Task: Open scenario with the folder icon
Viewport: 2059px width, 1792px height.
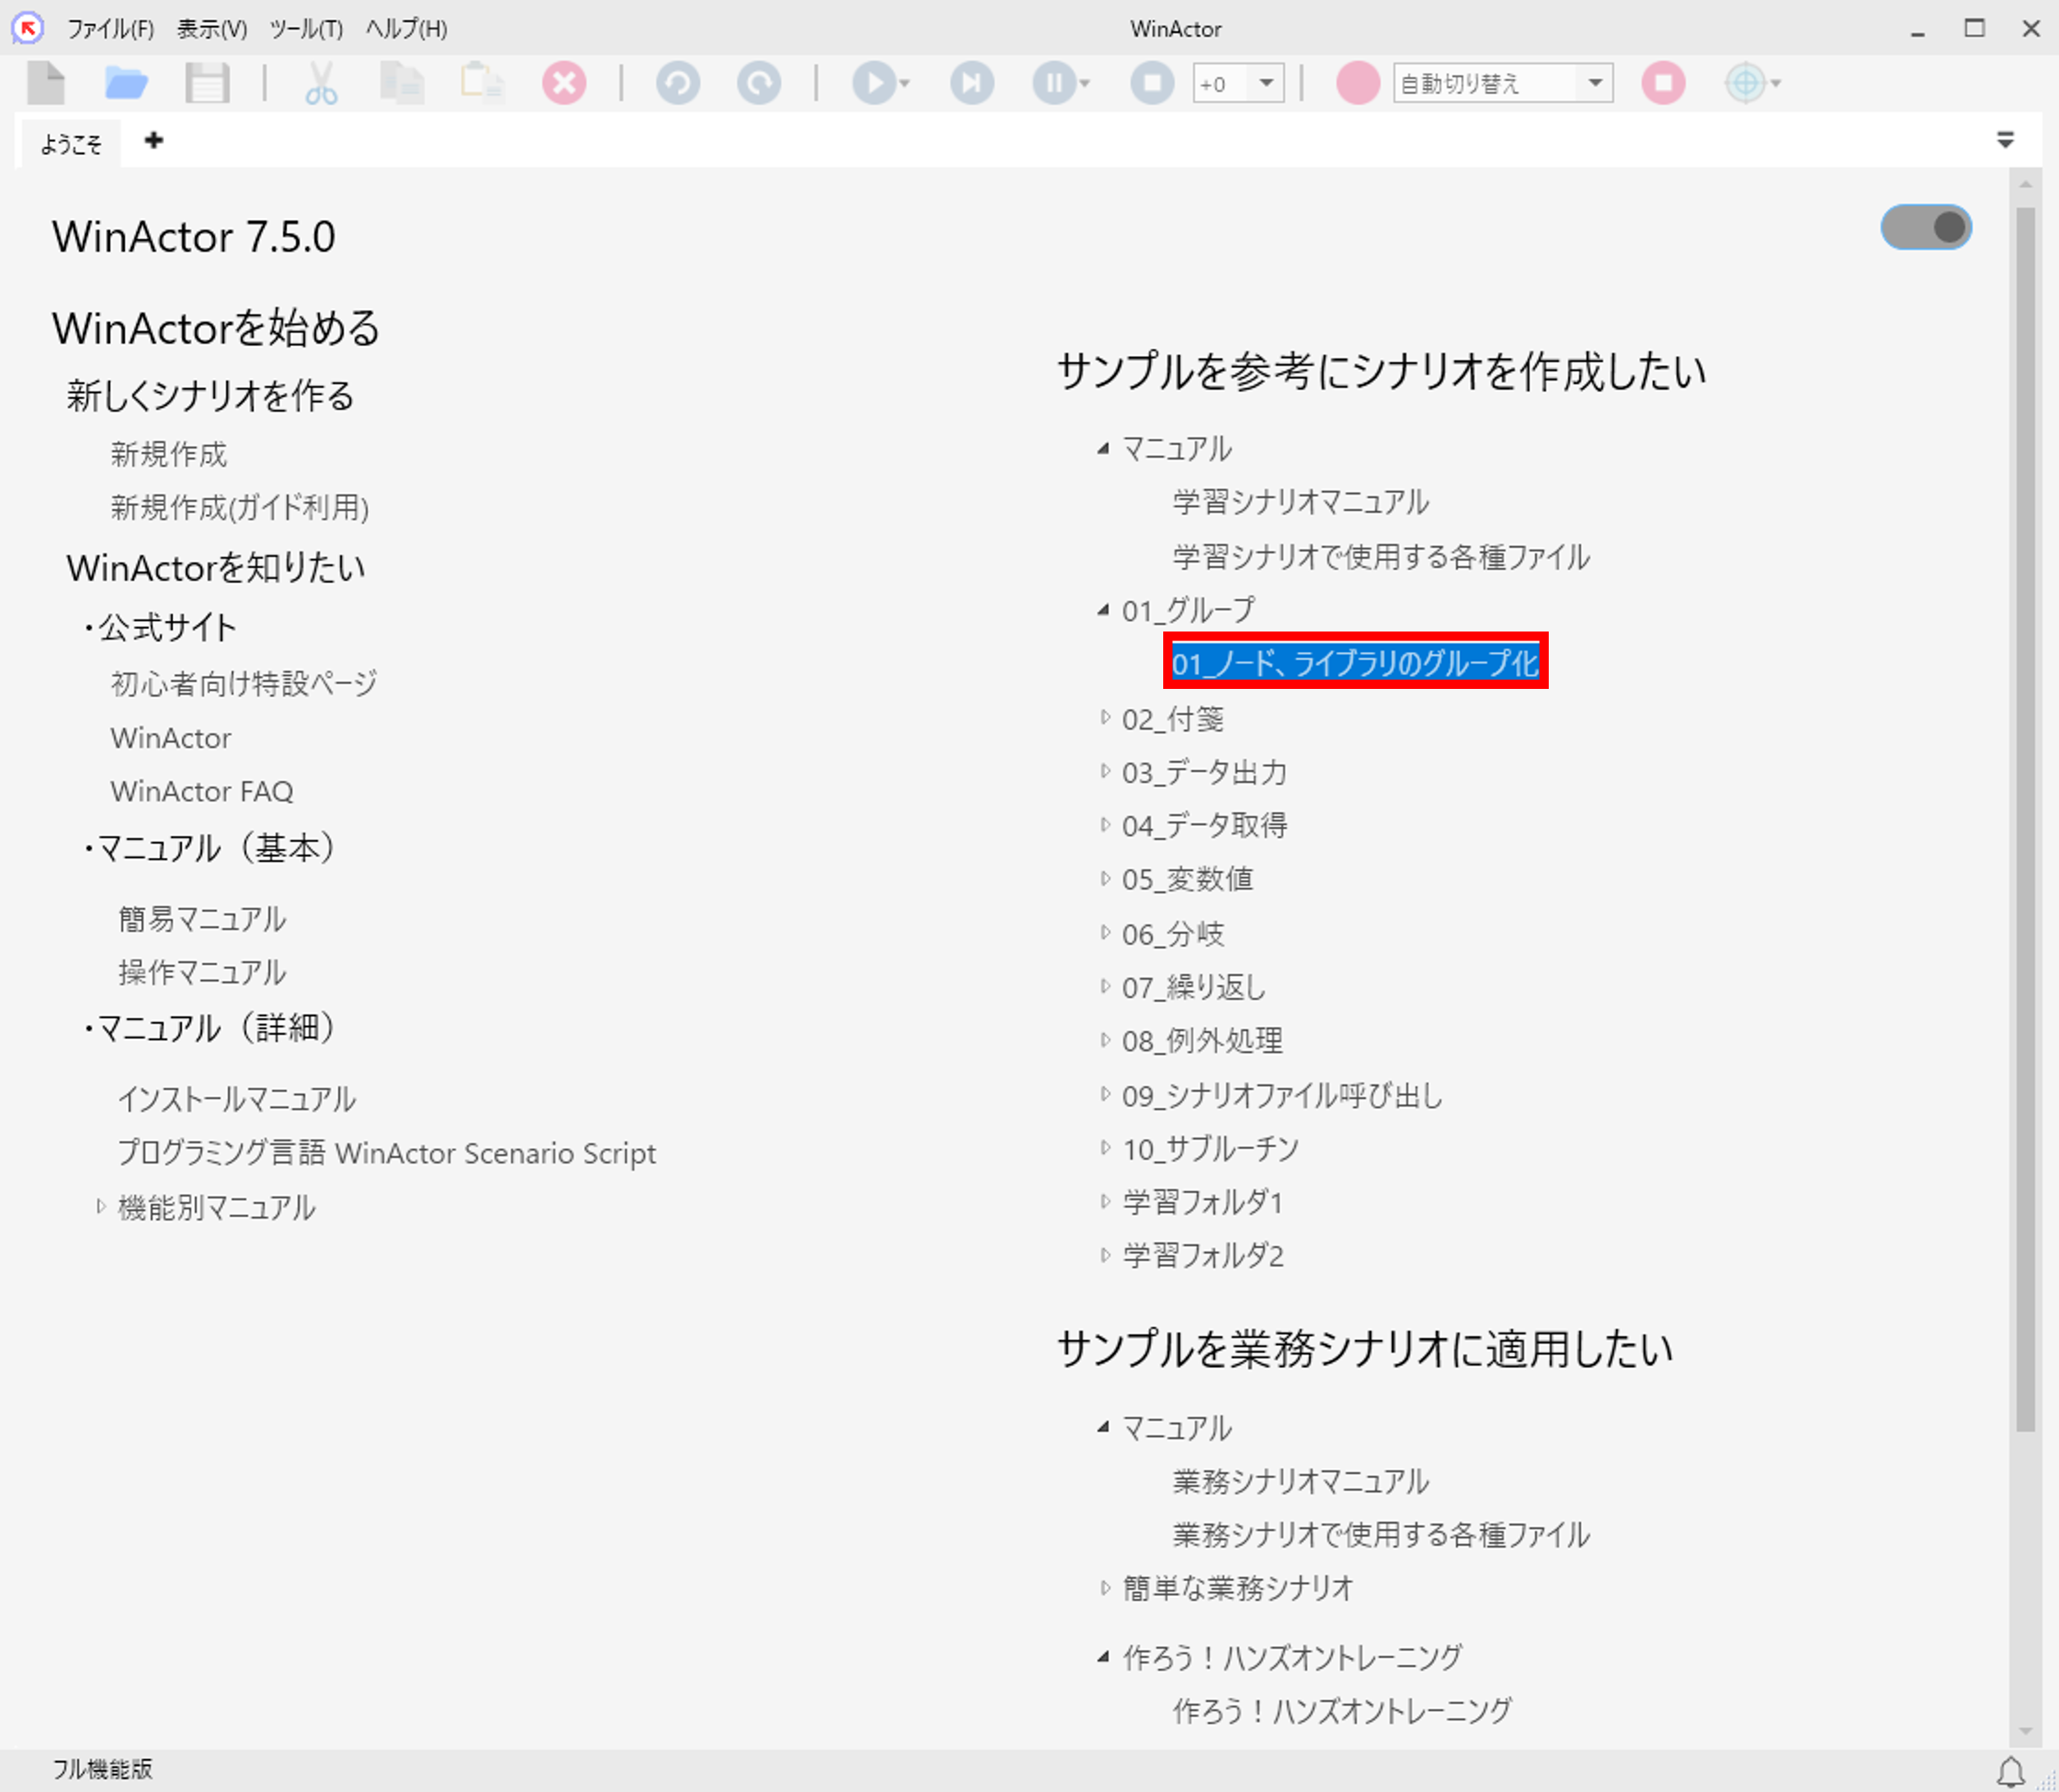Action: tap(126, 83)
